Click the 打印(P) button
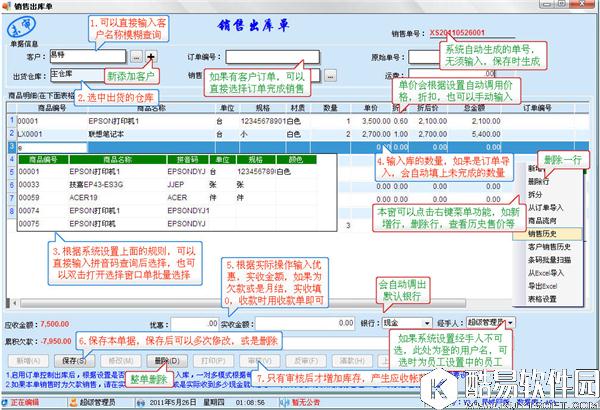 coord(213,361)
